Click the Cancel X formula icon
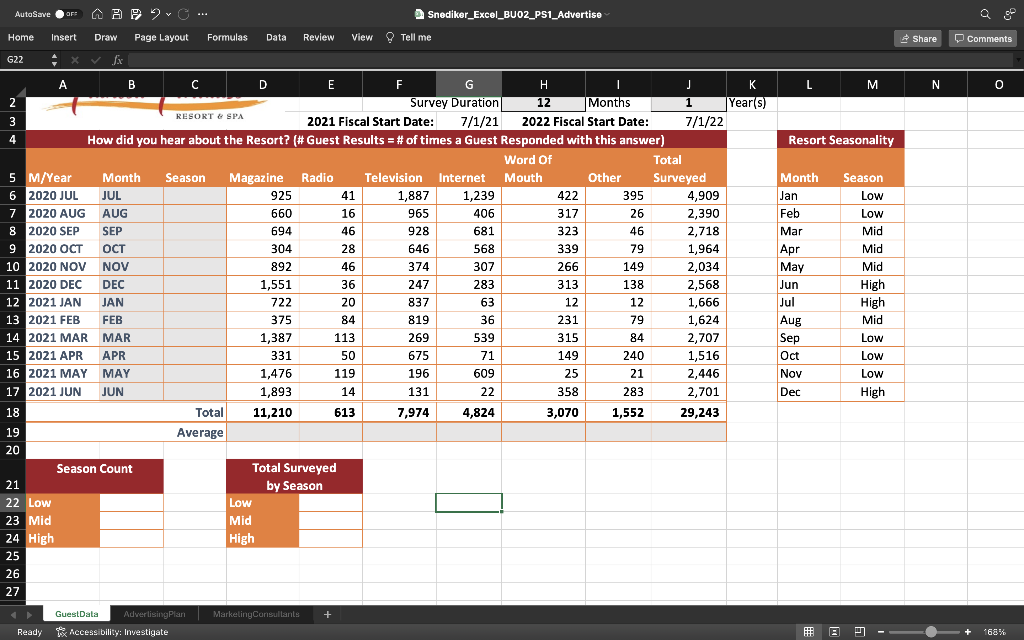This screenshot has height=640, width=1024. [74, 59]
